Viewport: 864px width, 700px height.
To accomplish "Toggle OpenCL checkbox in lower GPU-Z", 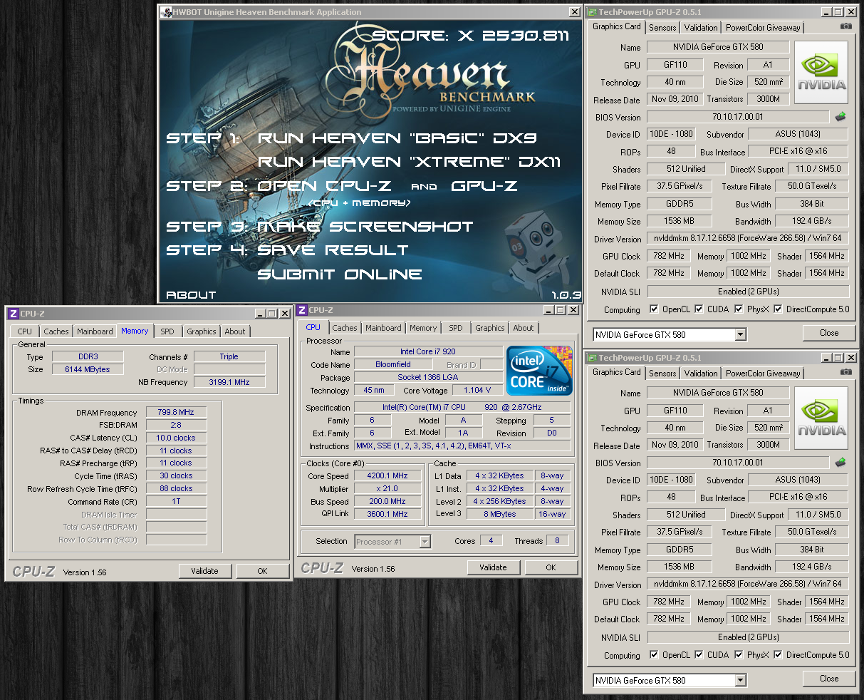I will click(654, 654).
